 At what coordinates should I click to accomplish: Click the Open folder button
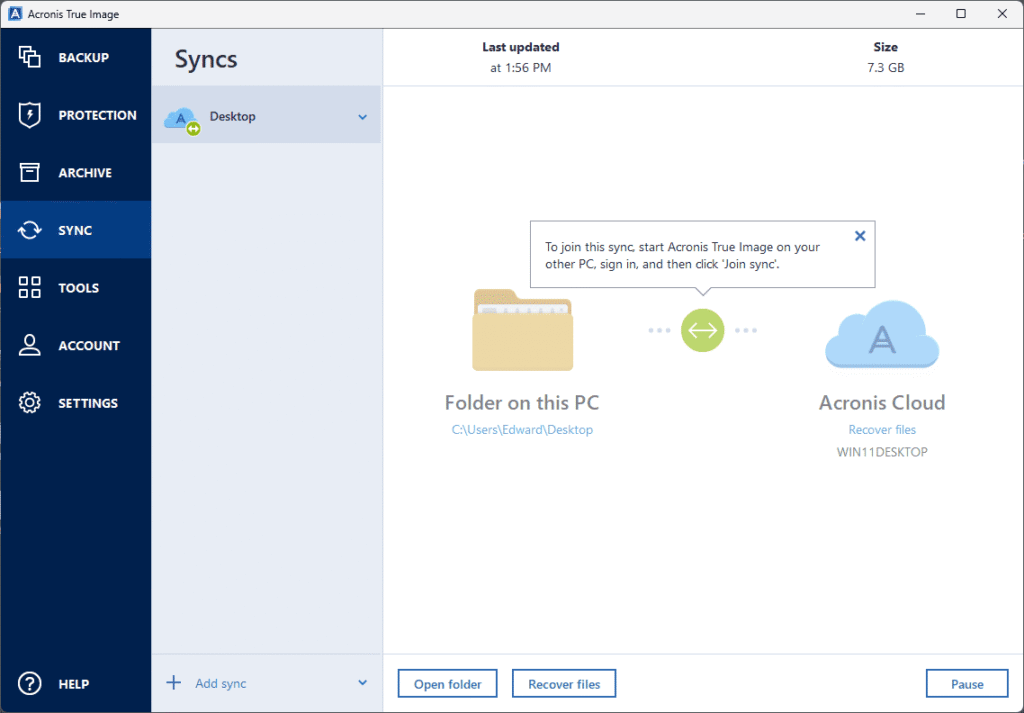(447, 684)
